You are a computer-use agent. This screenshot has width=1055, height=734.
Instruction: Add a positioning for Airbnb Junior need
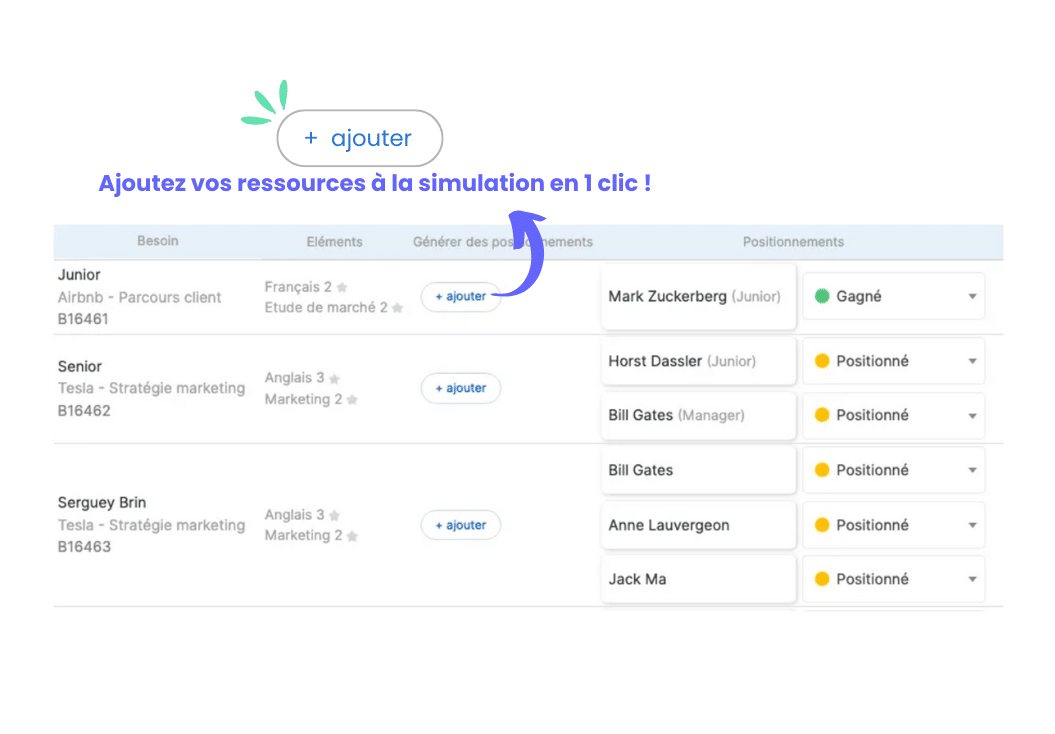[x=461, y=297]
